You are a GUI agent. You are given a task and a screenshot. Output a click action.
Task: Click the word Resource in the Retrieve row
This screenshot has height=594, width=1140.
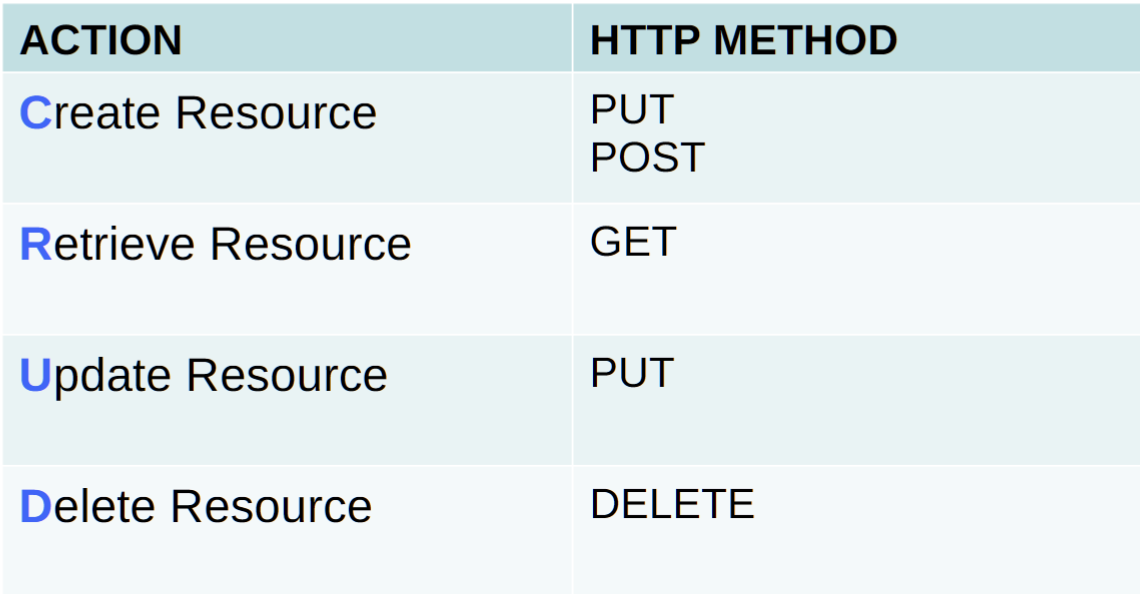click(310, 244)
